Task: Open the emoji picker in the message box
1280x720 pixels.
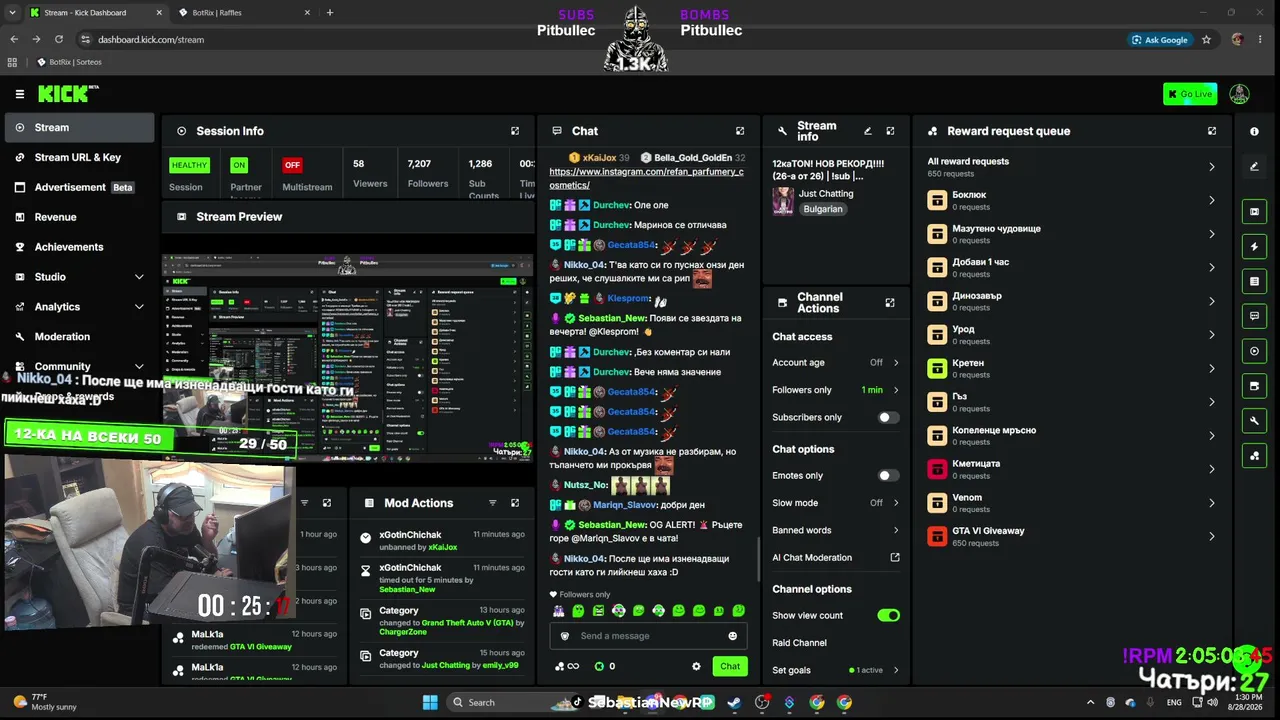Action: tap(732, 636)
